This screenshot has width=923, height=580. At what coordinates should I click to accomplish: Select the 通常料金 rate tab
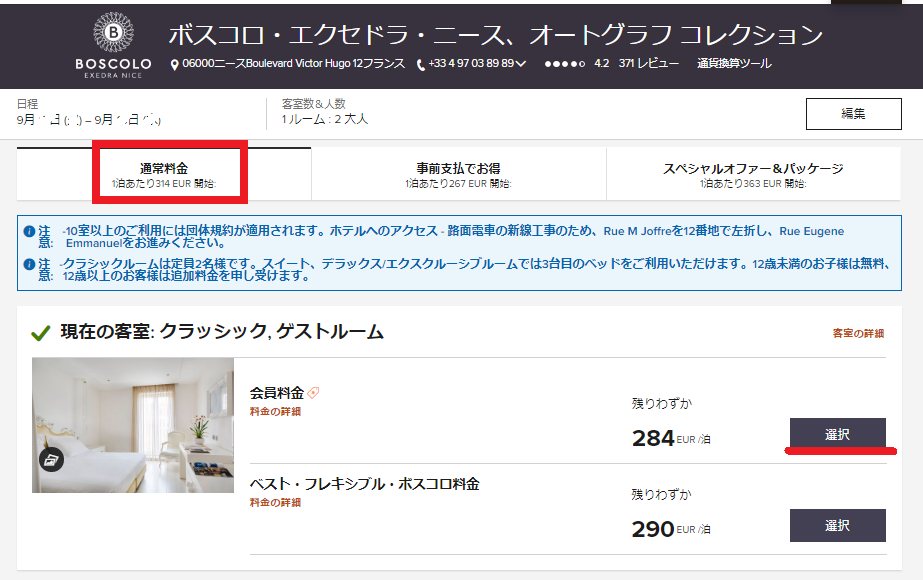[x=164, y=174]
